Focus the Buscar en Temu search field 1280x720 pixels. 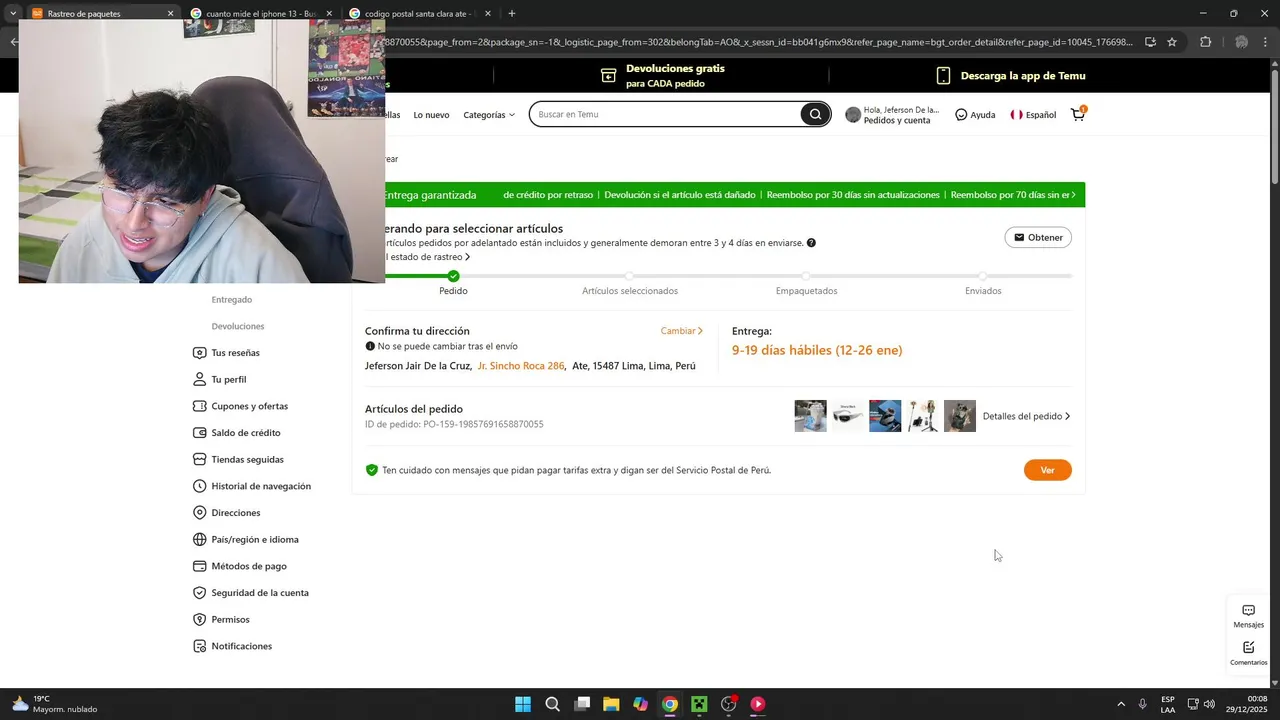tap(666, 114)
